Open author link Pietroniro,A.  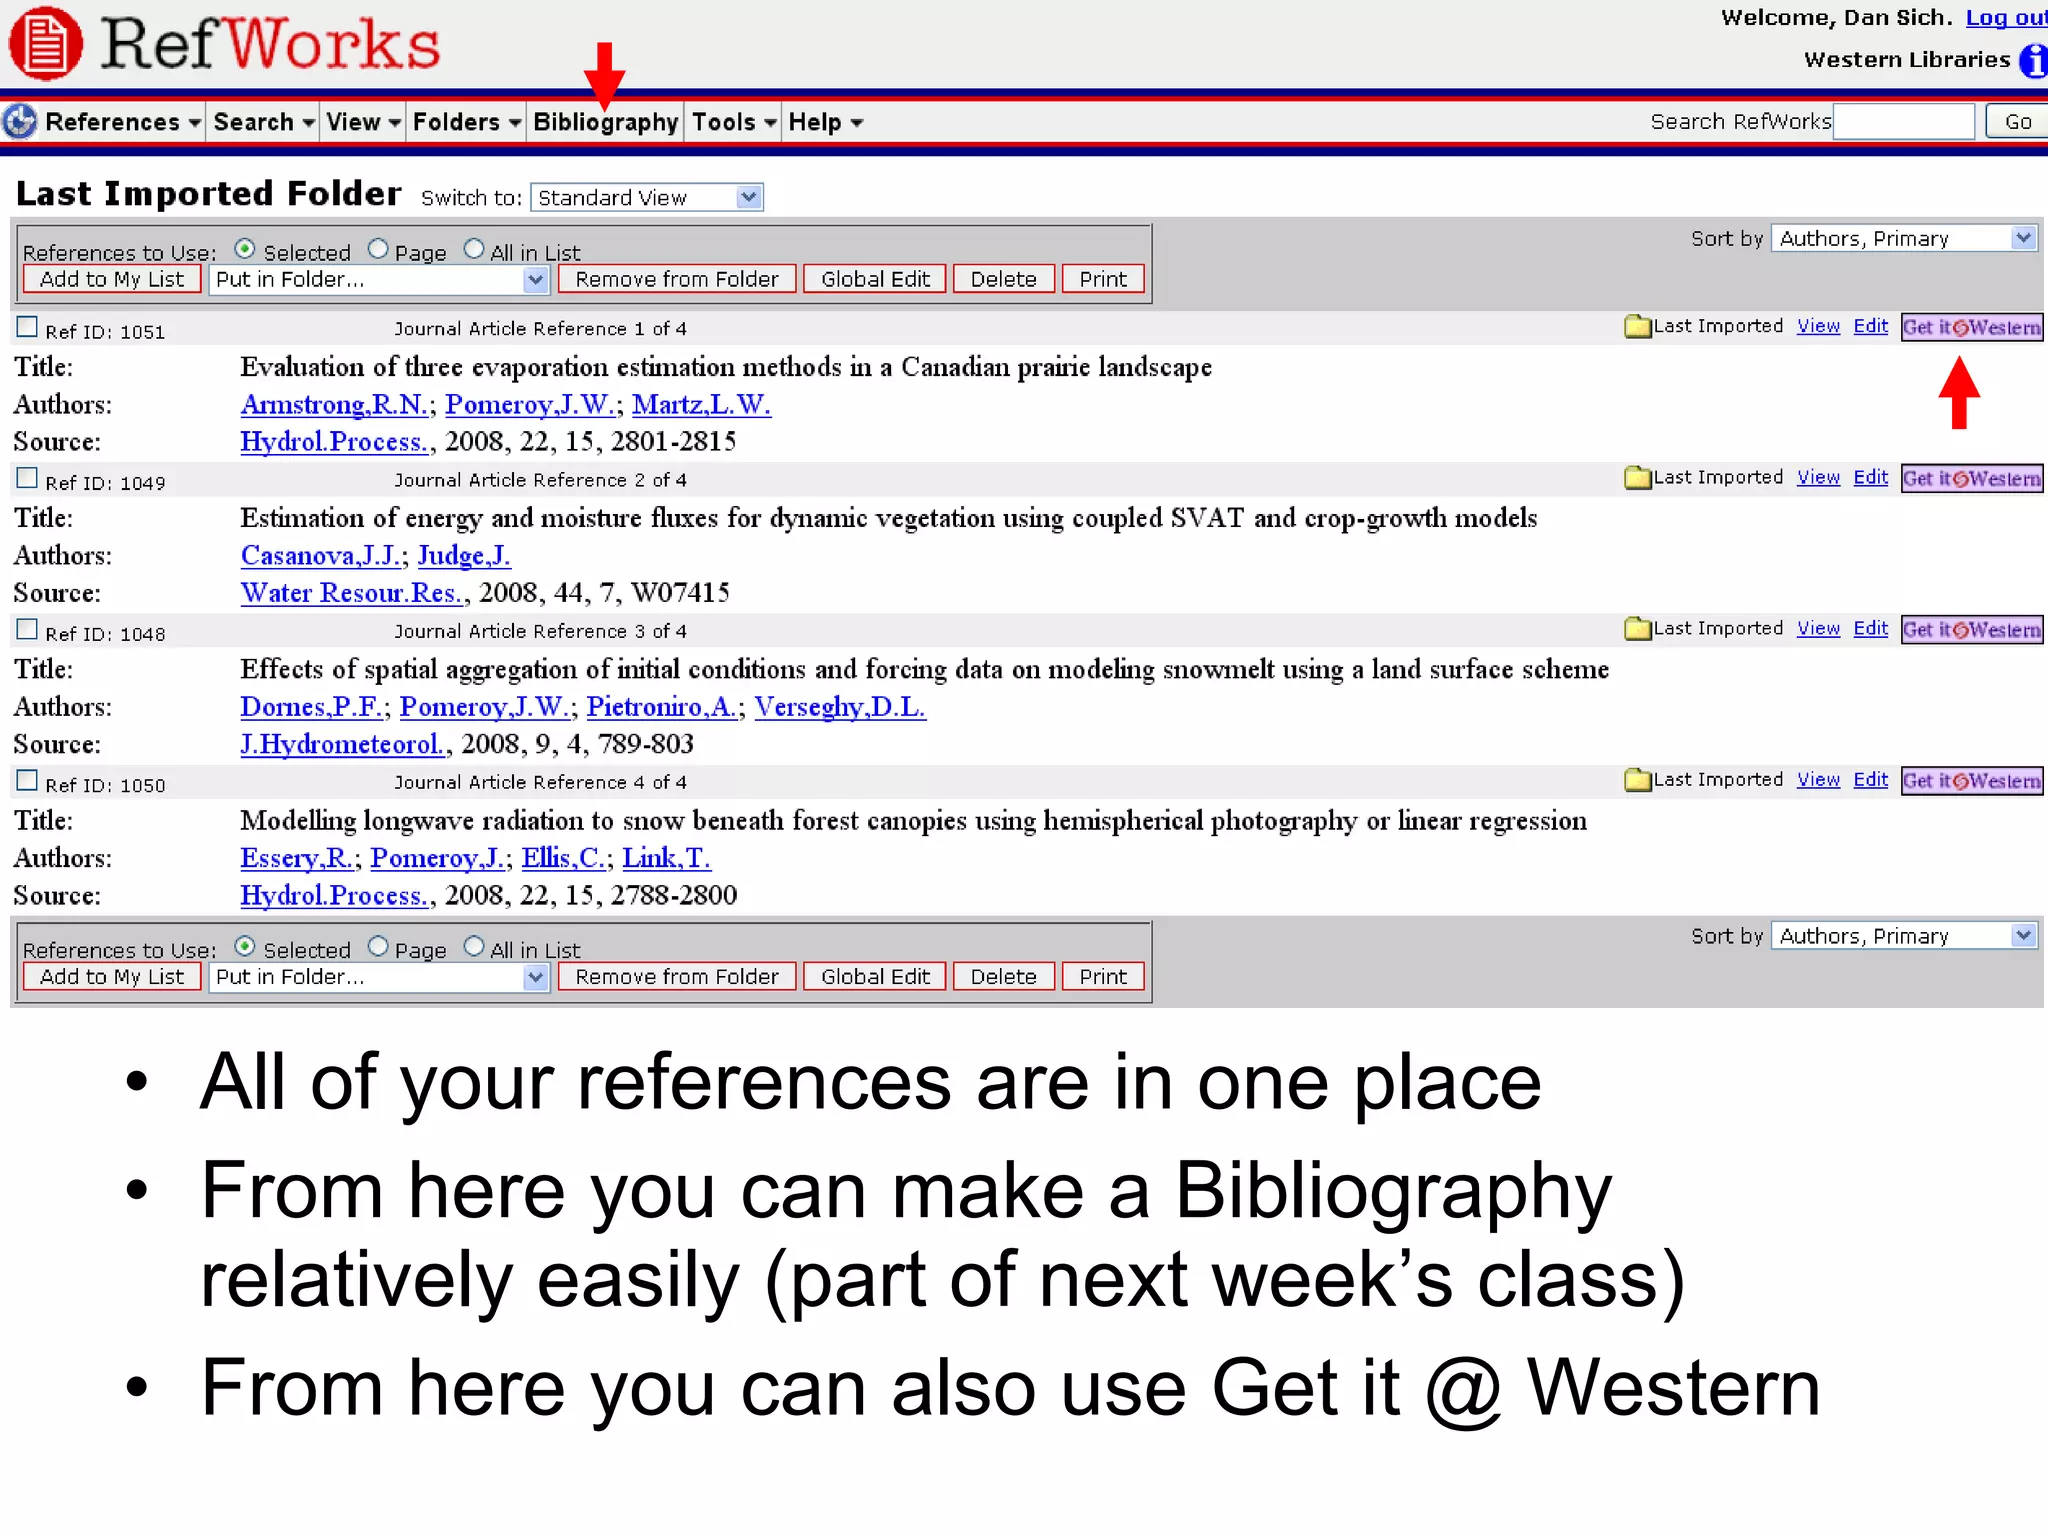coord(663,706)
